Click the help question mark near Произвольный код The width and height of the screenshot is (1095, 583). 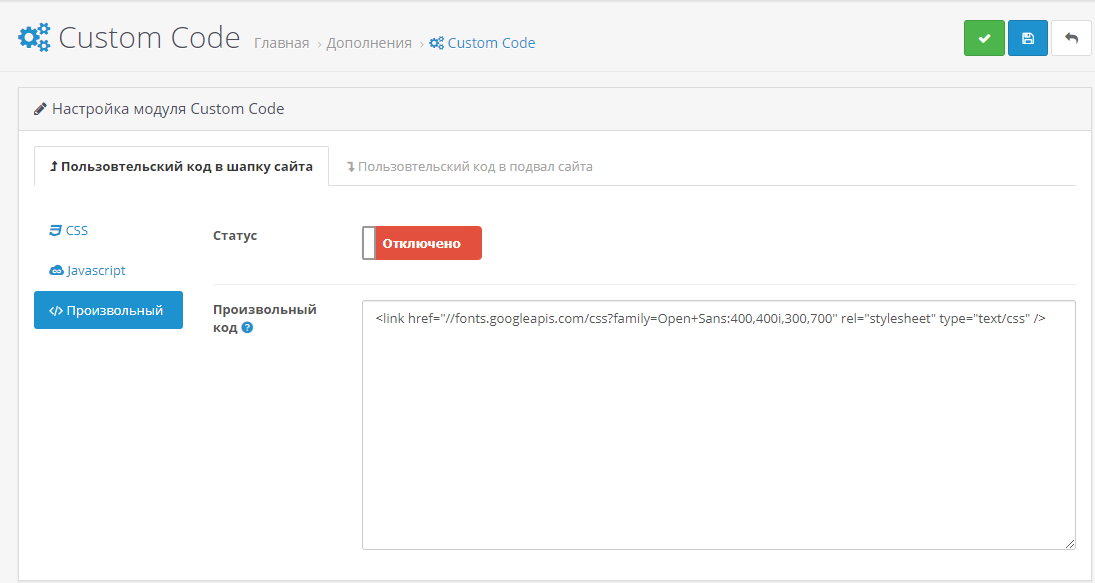click(x=247, y=327)
